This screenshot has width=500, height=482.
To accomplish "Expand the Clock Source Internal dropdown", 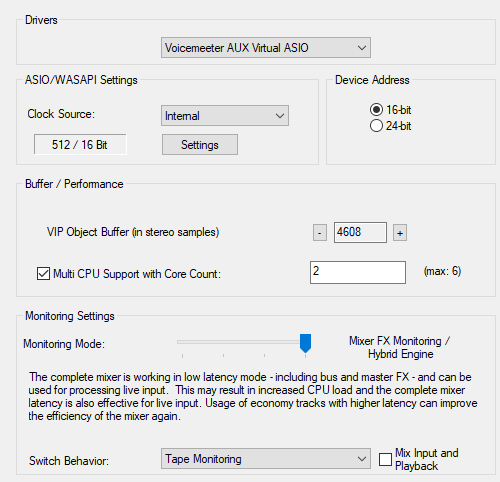I will coord(225,116).
